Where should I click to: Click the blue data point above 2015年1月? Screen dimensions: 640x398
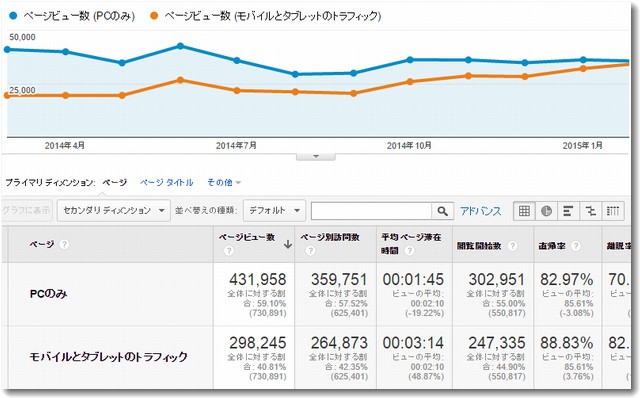(x=583, y=60)
